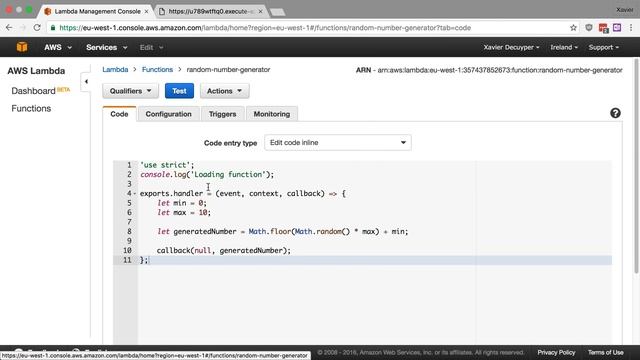Screen dimensions: 640x360
Task: Click random-number-generator breadcrumb text
Action: coord(228,69)
